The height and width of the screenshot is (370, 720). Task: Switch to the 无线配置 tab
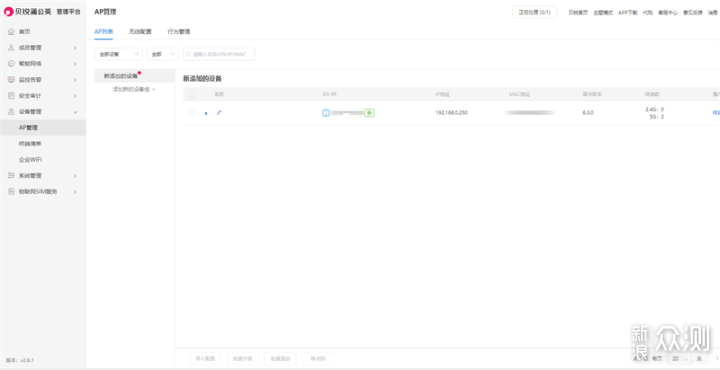(140, 32)
